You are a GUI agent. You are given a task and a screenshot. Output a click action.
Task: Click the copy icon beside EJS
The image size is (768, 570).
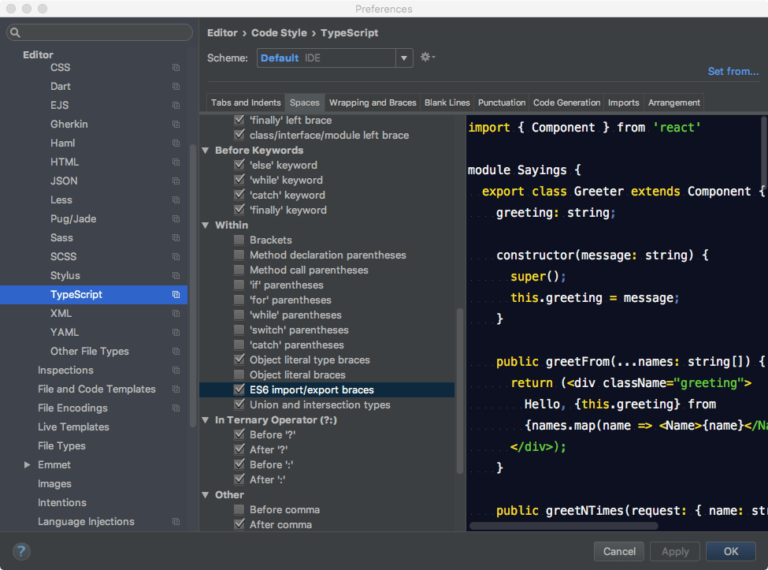click(176, 105)
